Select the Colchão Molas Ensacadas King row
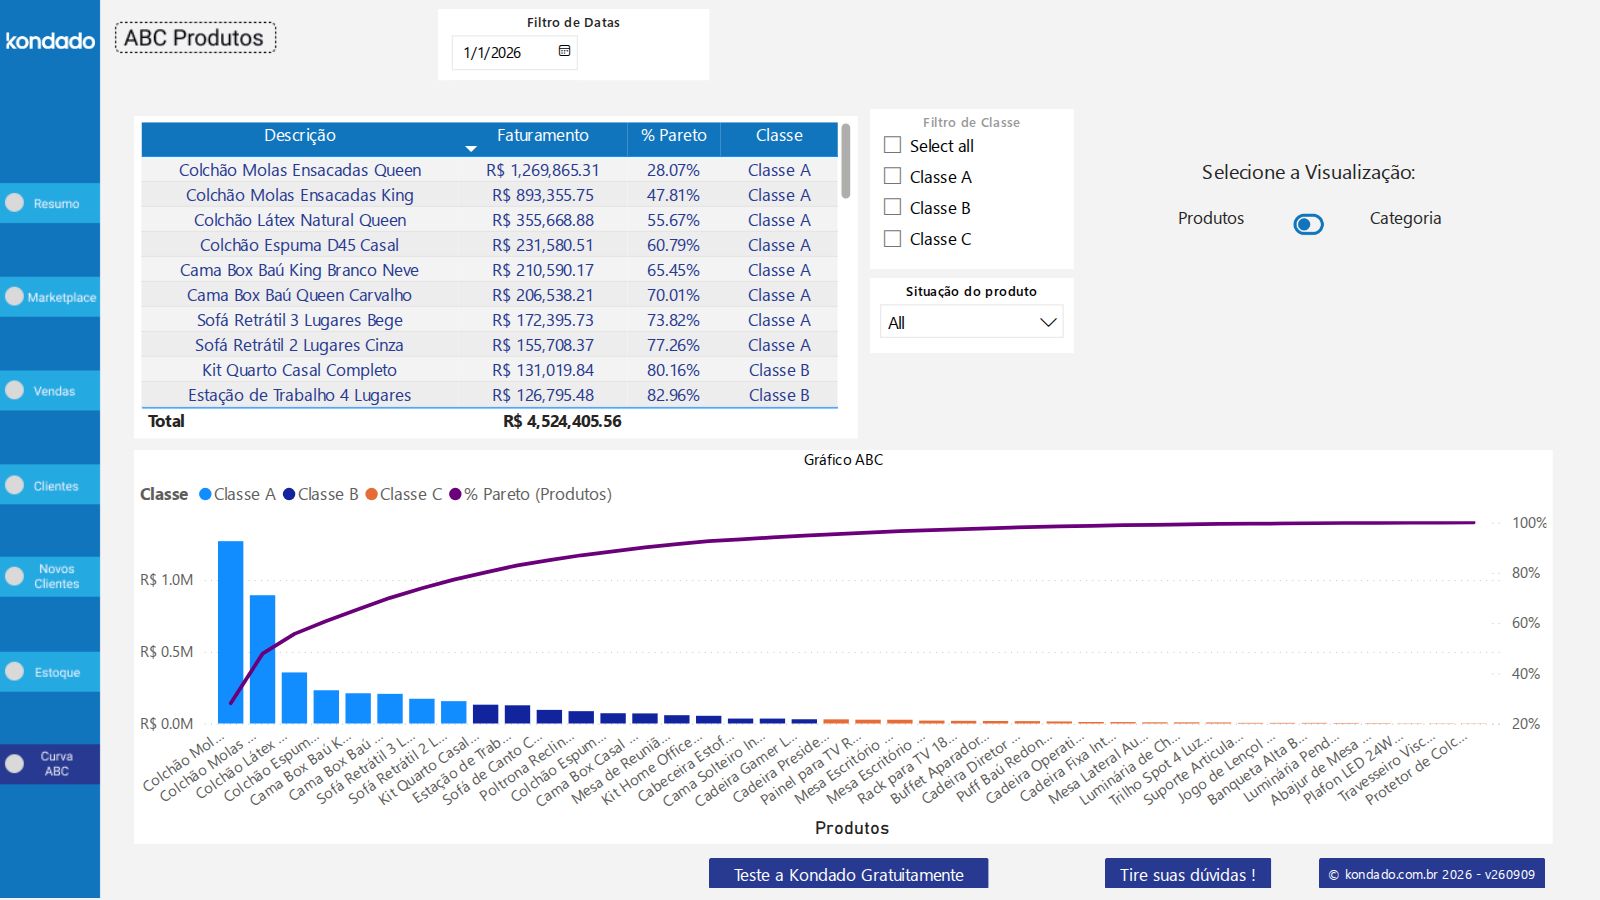1600x900 pixels. [x=490, y=195]
